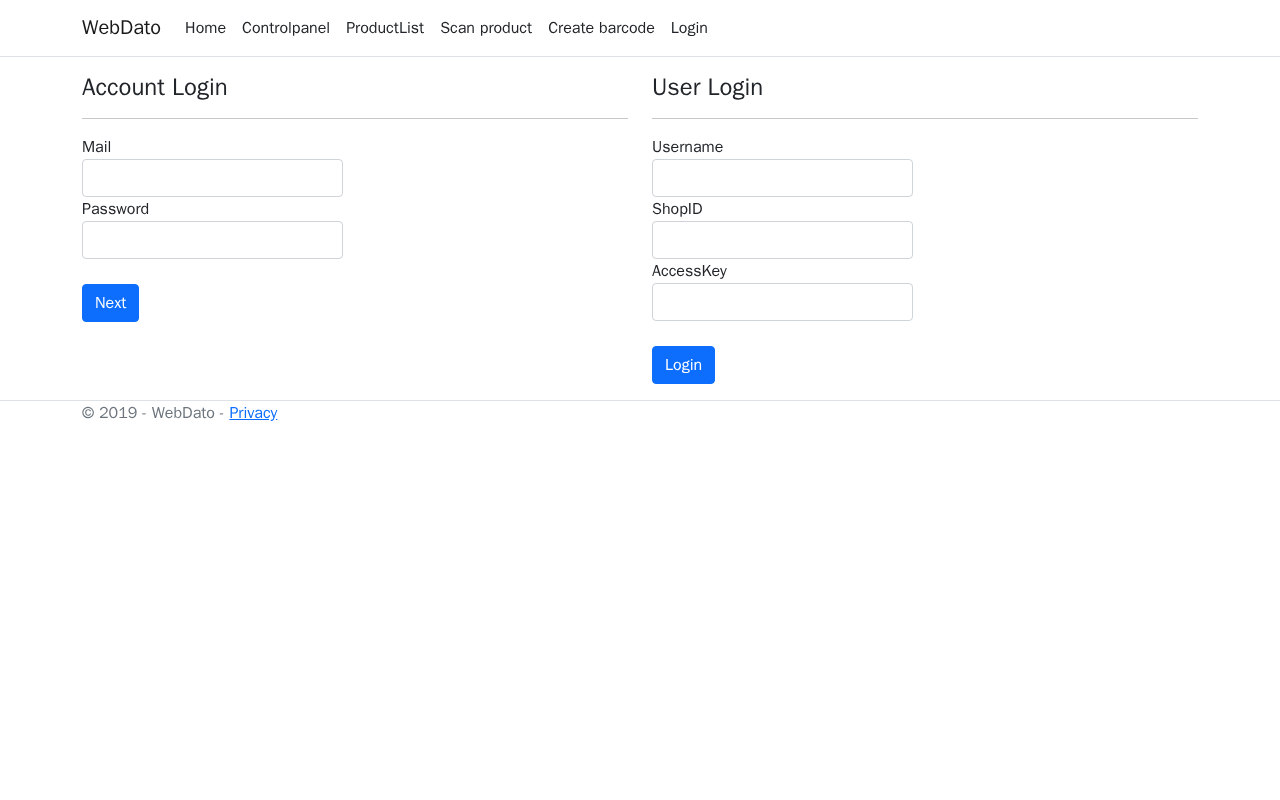Click into the Account Login Password field
Screen dimensions: 1280x800
212,240
